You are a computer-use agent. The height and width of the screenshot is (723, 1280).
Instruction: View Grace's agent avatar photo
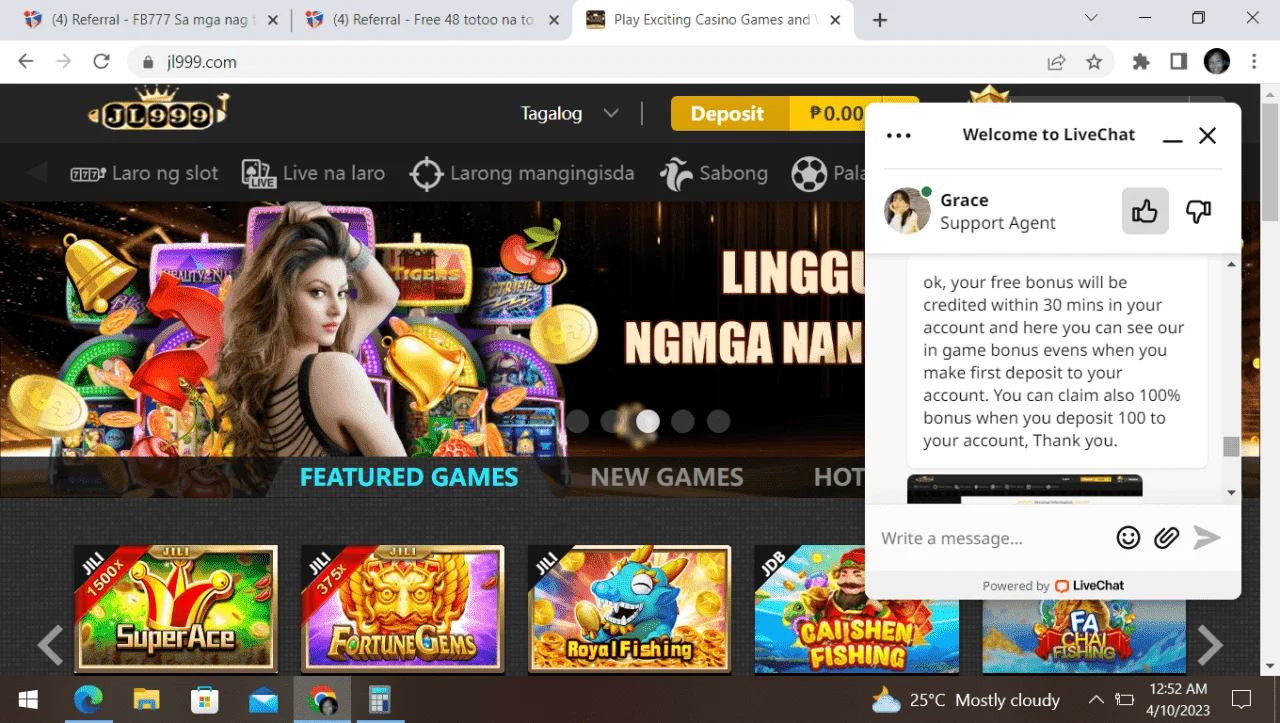point(907,210)
